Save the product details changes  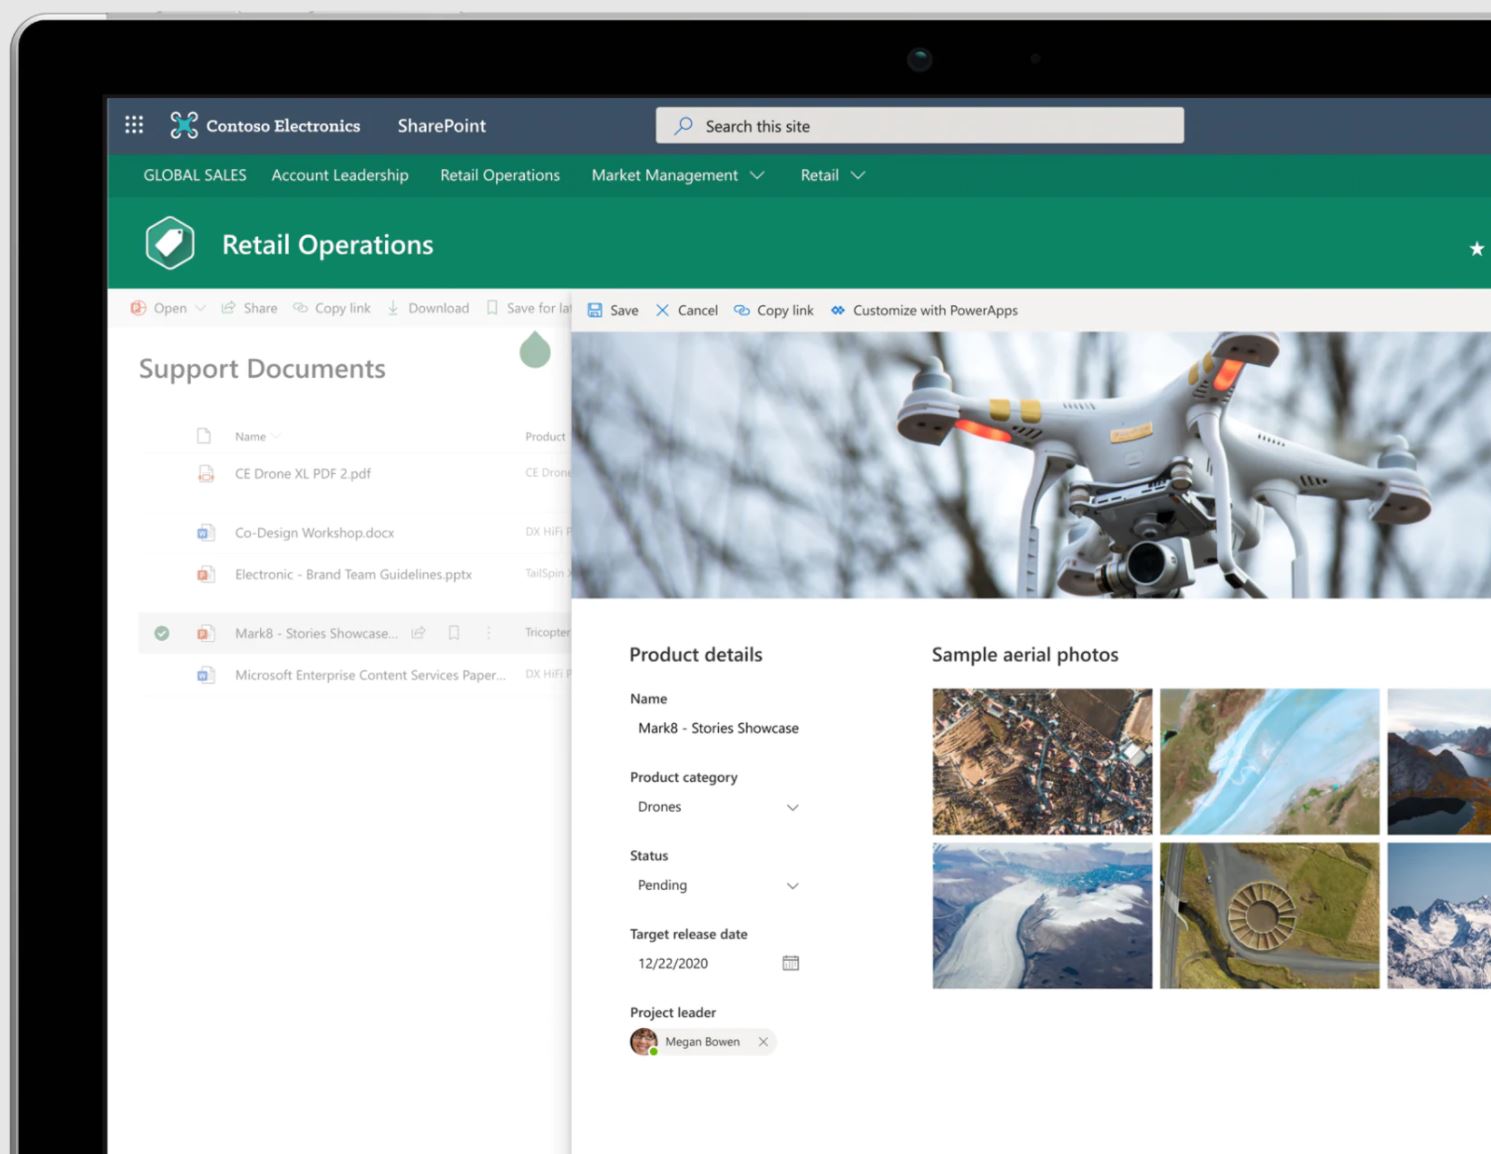[612, 310]
